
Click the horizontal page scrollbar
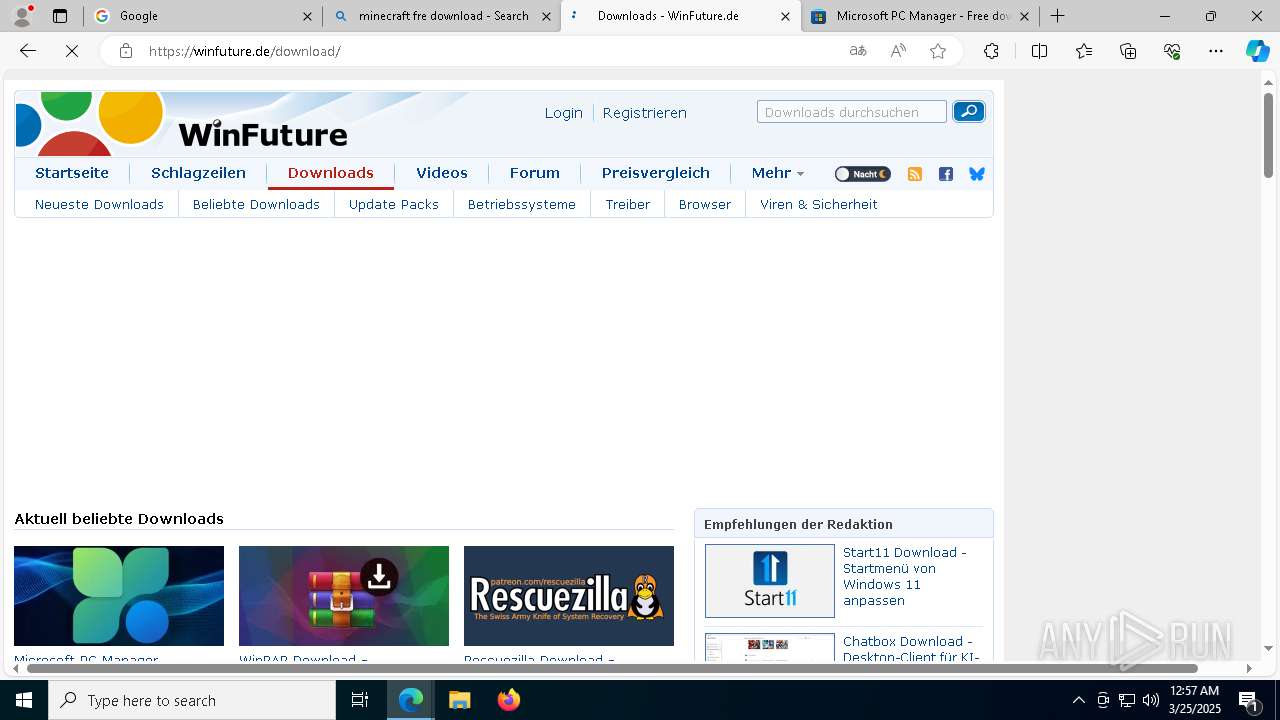pyautogui.click(x=612, y=668)
